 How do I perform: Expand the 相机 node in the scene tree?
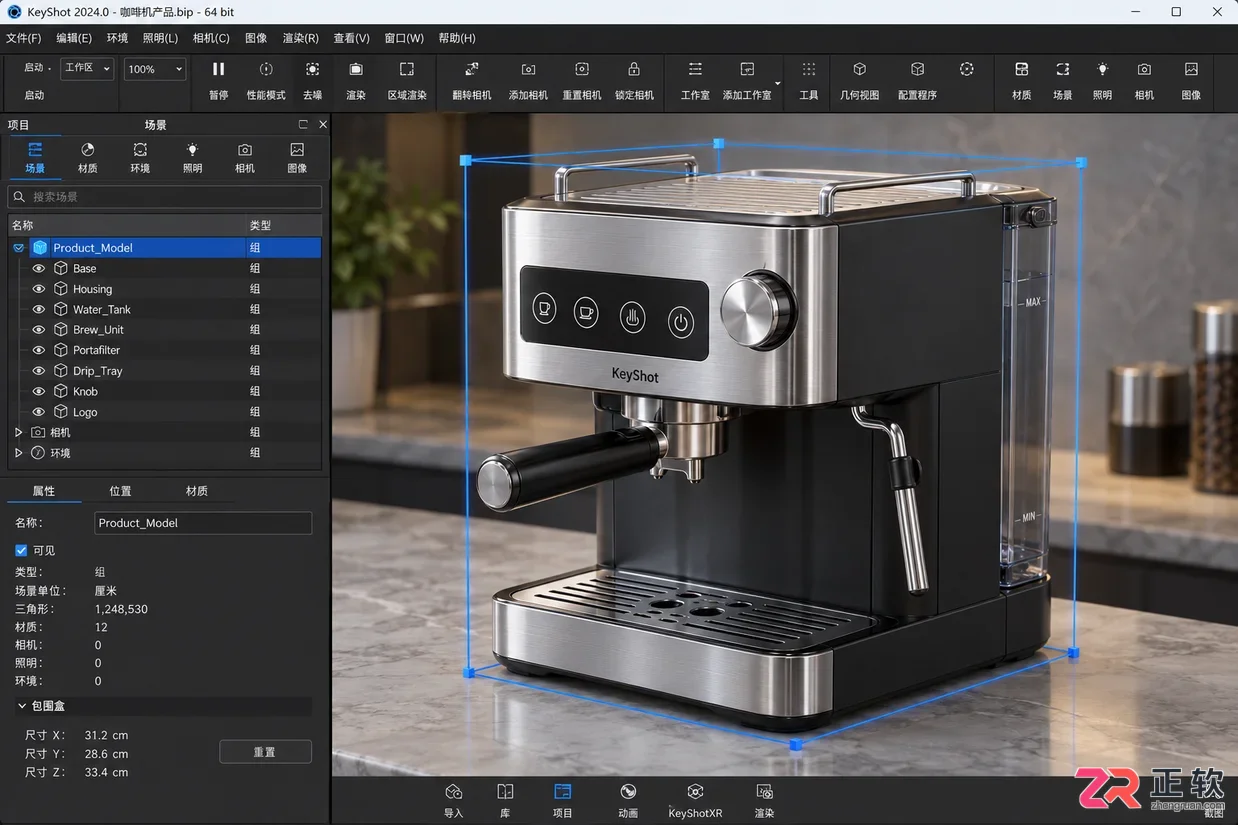[x=18, y=432]
